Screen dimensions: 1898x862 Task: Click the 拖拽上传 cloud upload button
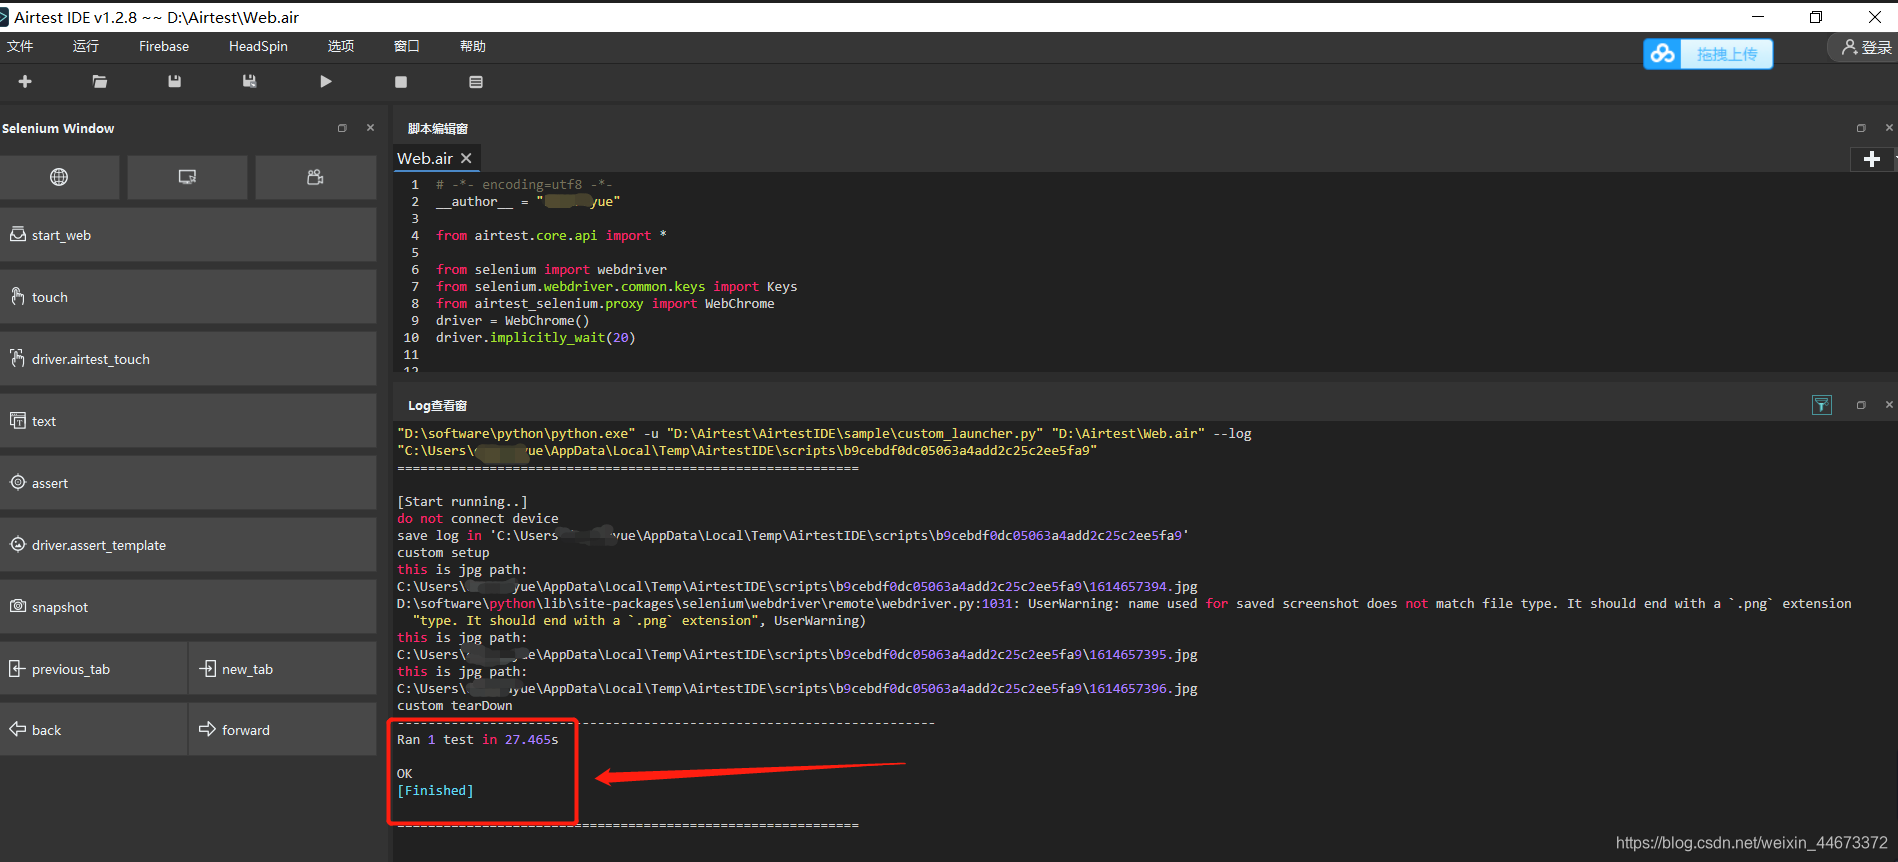coord(1708,54)
